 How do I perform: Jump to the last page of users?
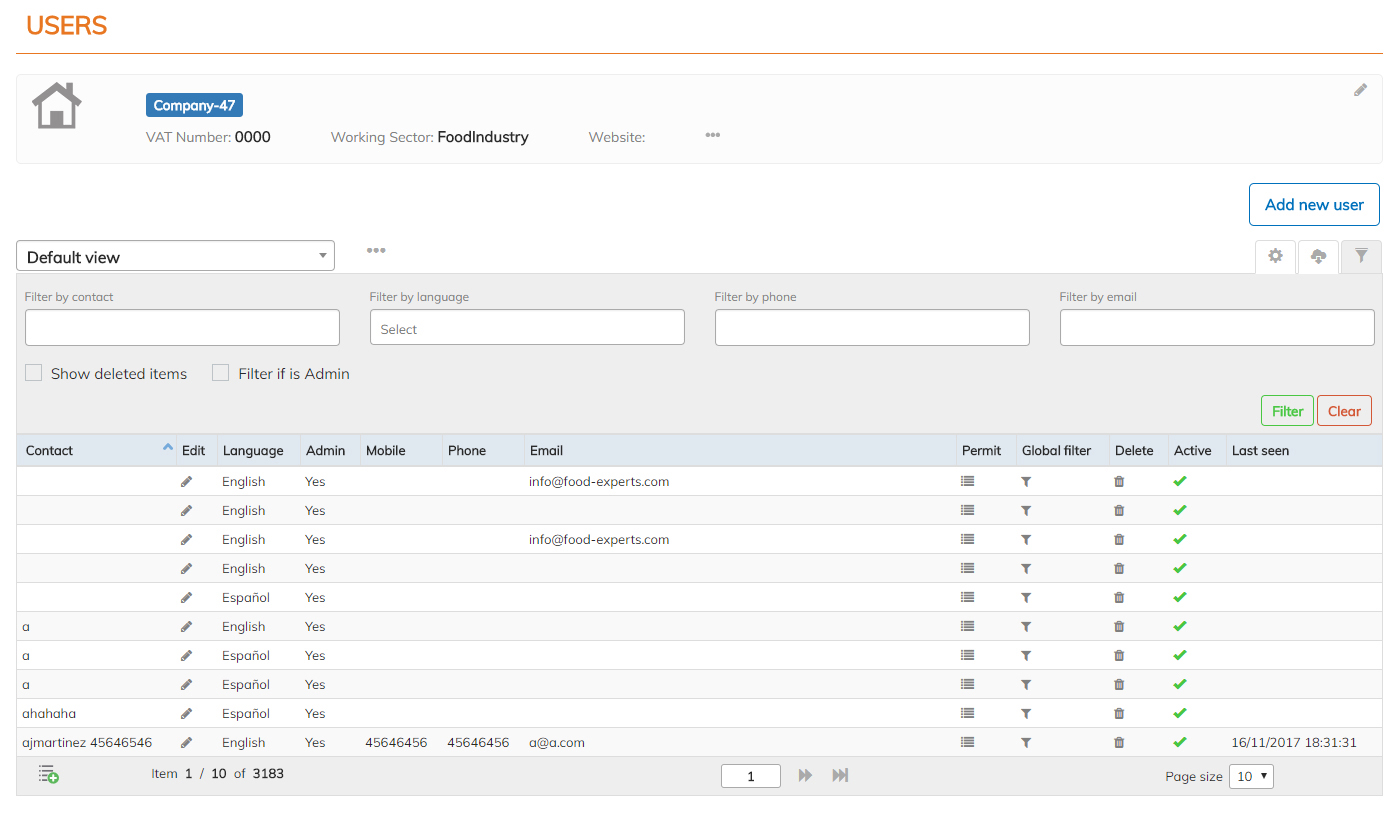(840, 776)
